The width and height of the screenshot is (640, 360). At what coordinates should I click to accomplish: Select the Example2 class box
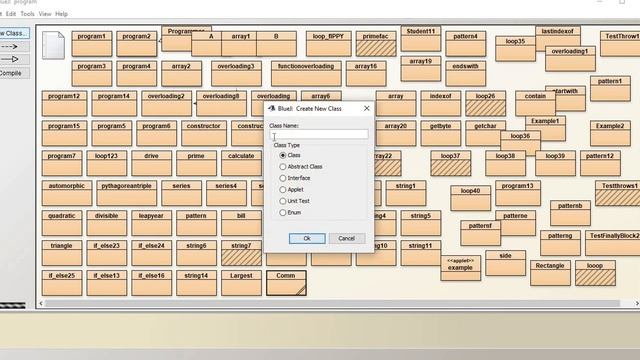click(x=610, y=133)
